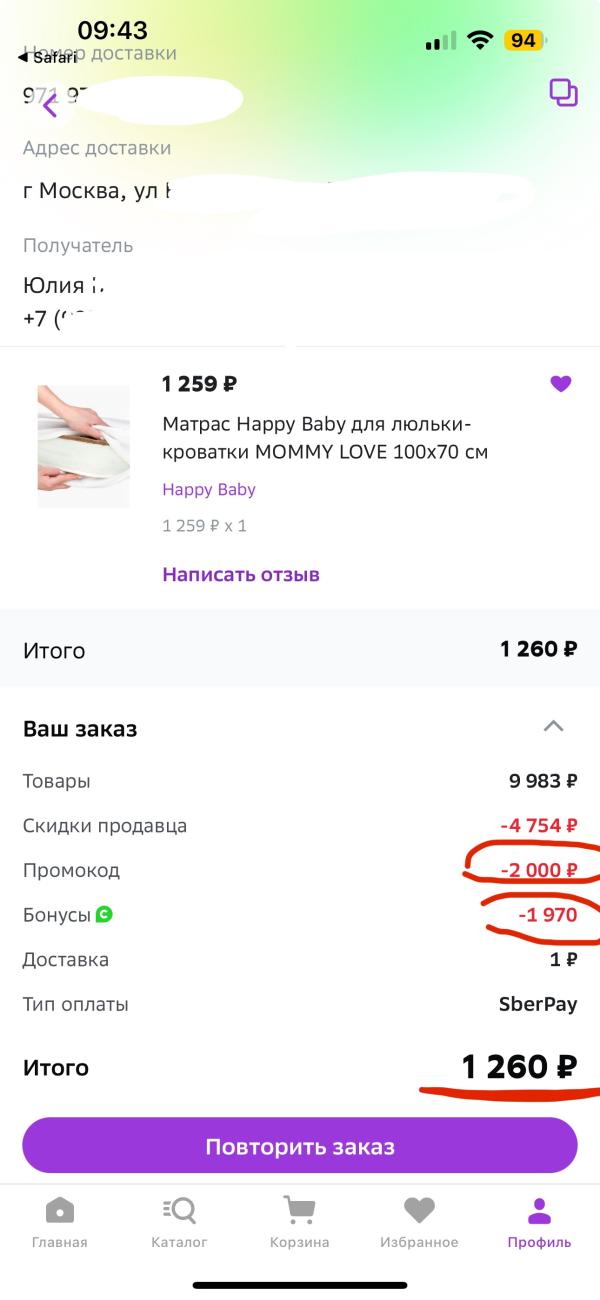Collapse the 'Ваш заказ' section chevron
Viewport: 600px width, 1300px height.
[553, 727]
